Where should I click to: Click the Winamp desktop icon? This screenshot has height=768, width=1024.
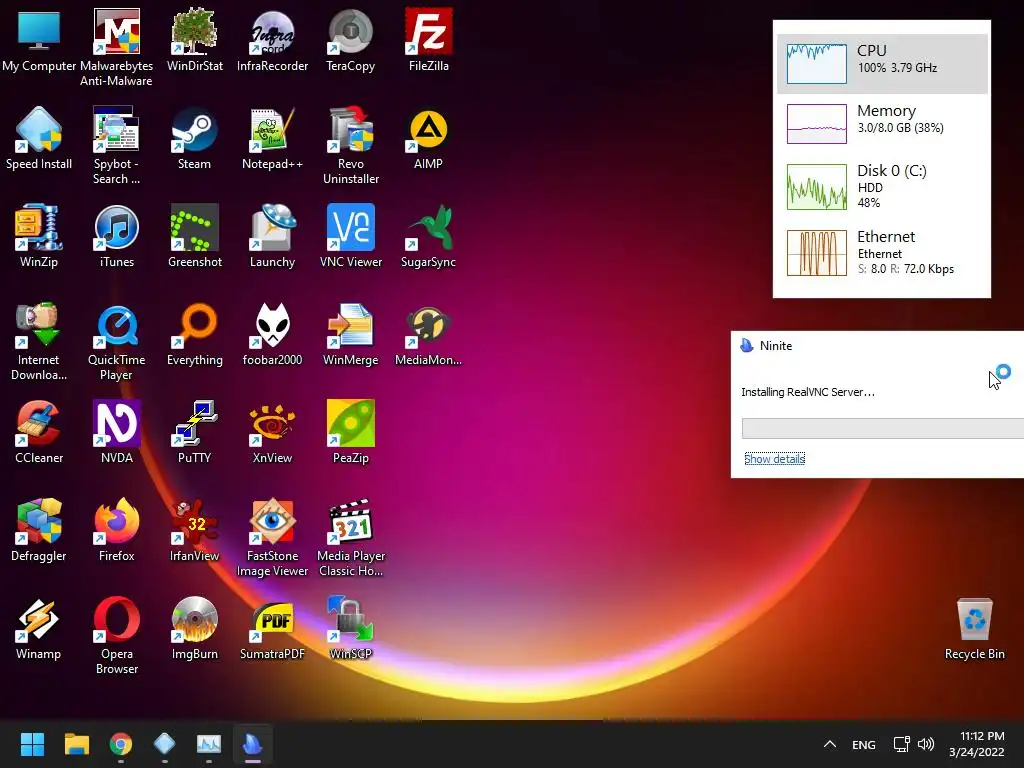point(39,627)
